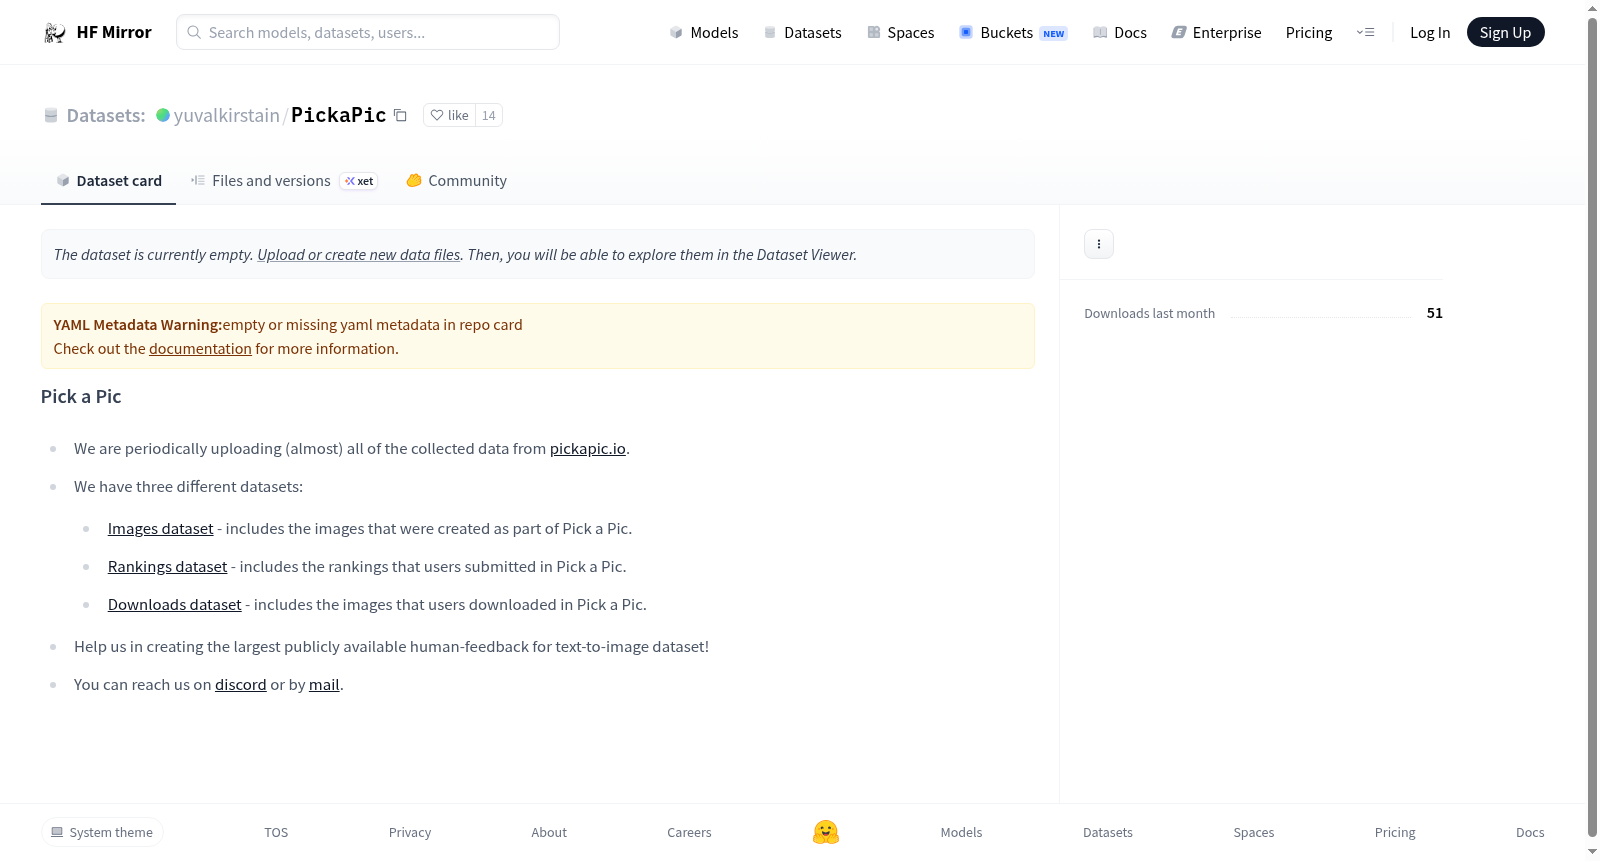This screenshot has width=1600, height=861.
Task: Click the Pick a Pic heading
Action: (x=81, y=397)
